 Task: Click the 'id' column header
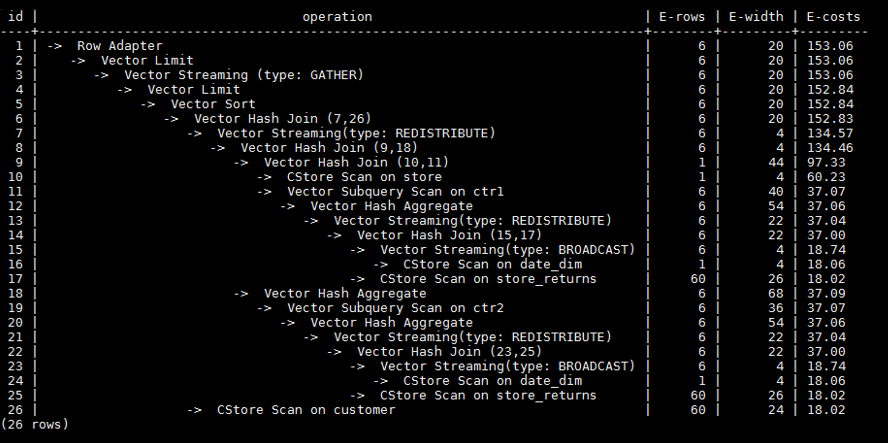15,17
